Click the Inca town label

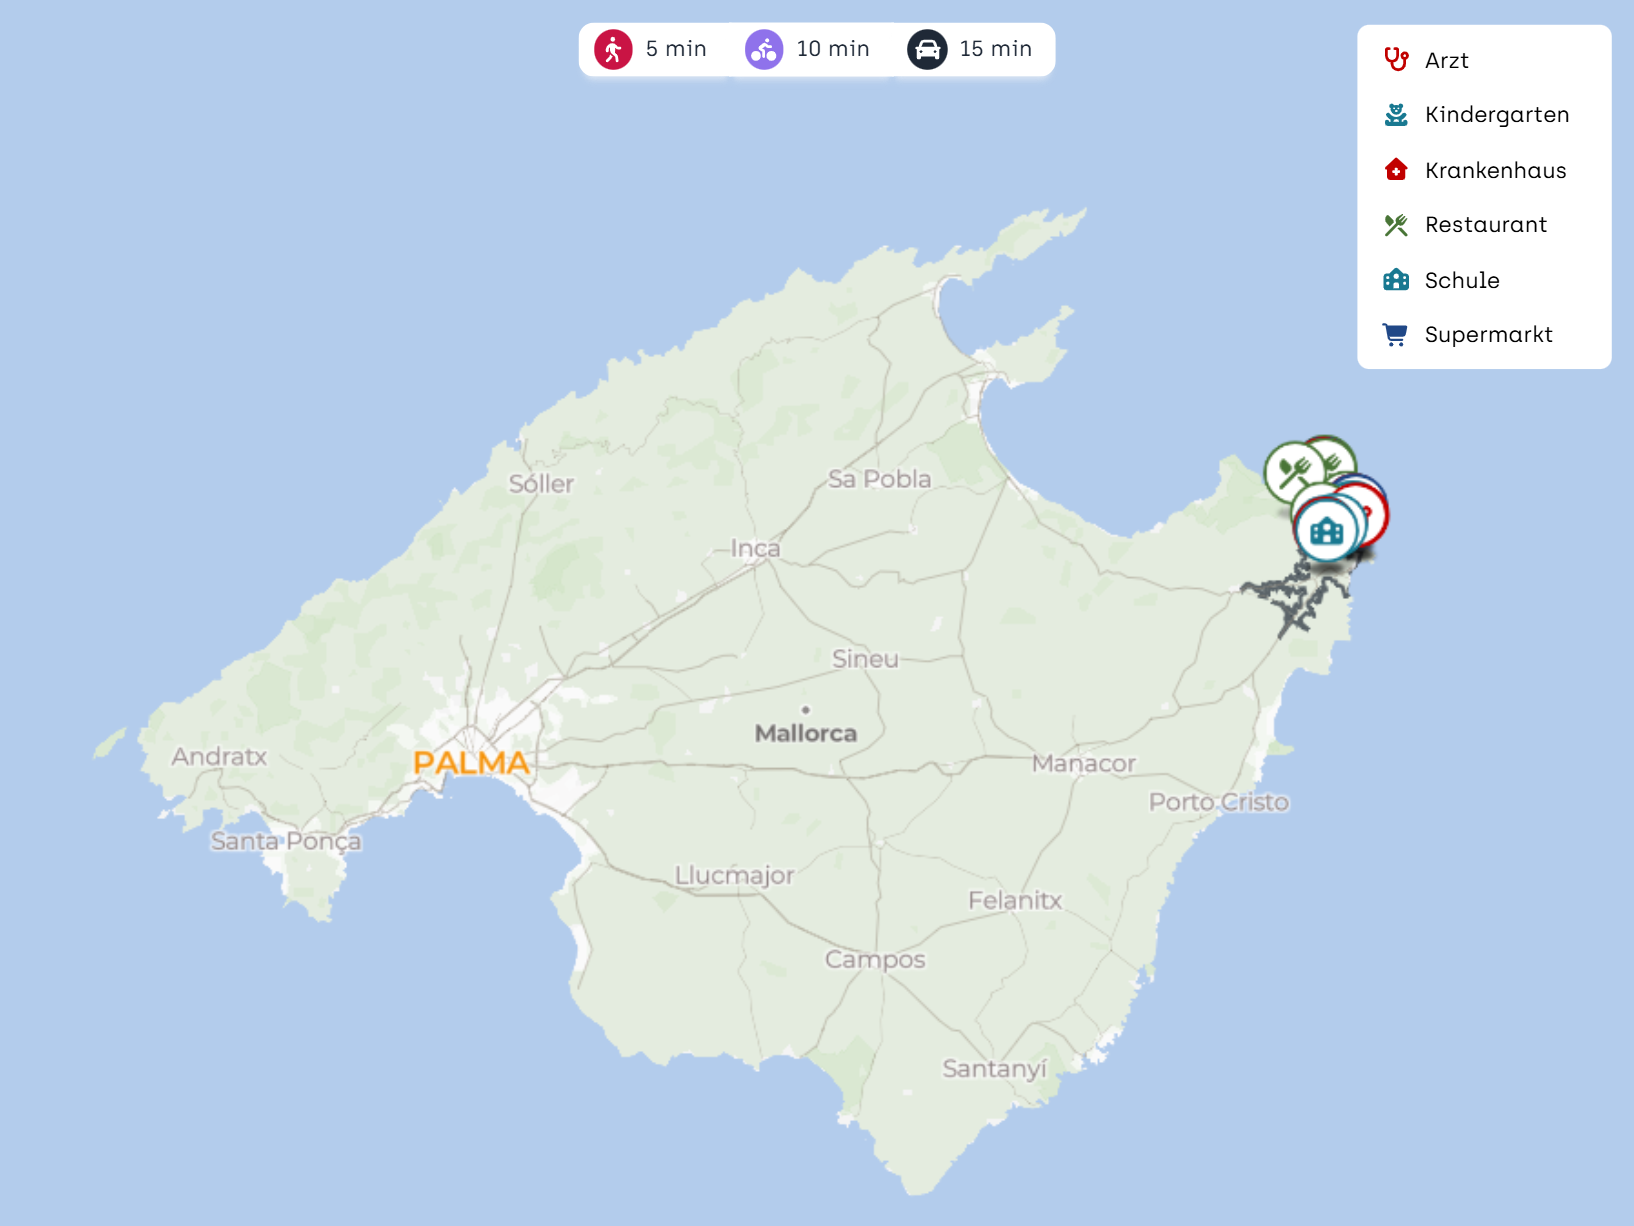click(755, 548)
